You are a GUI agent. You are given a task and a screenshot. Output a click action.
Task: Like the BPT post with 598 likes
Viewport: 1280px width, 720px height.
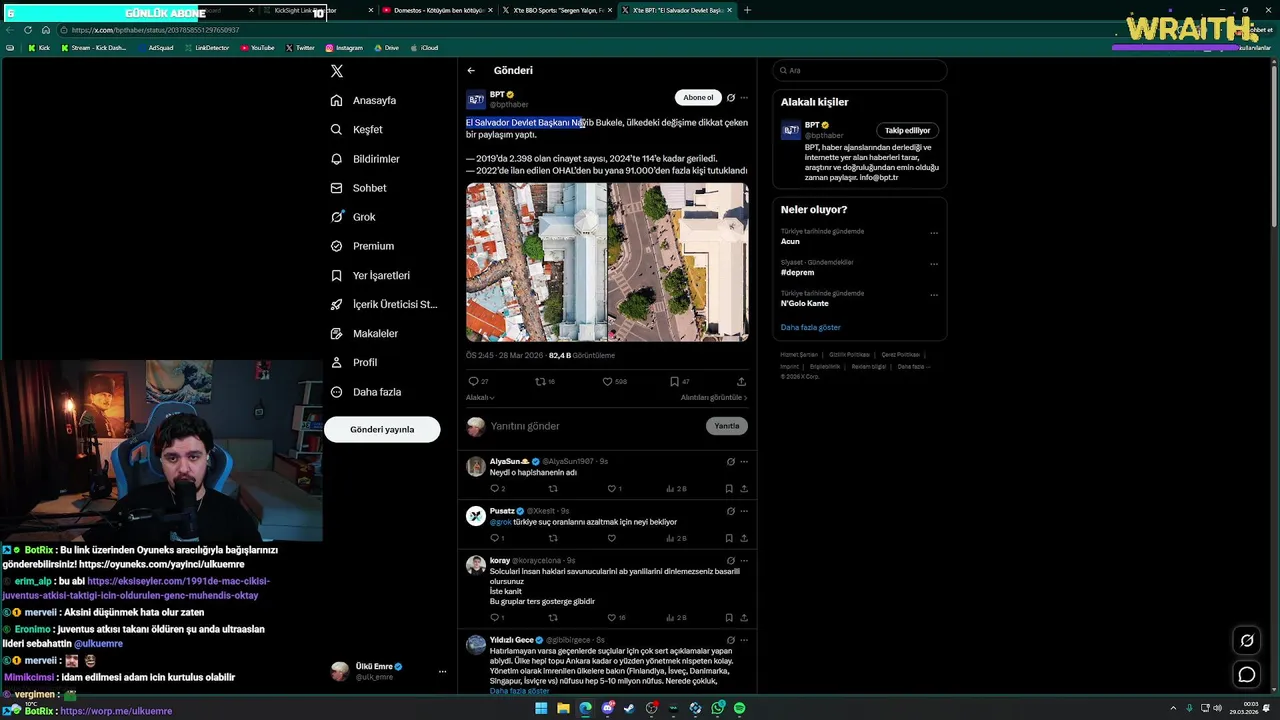point(614,381)
